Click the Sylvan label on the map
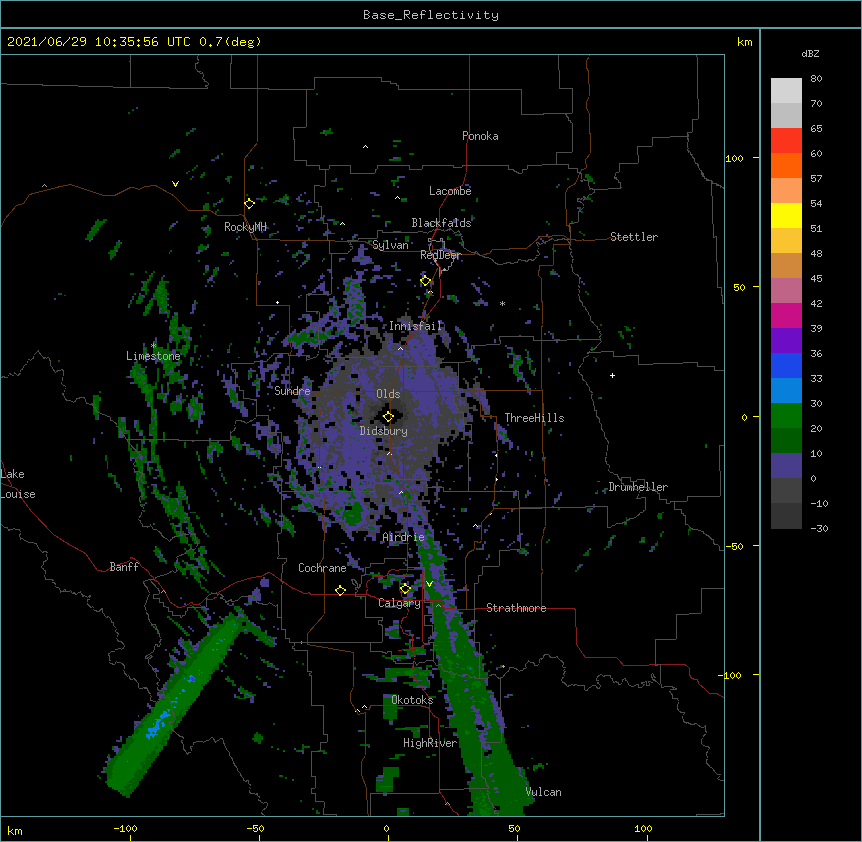 point(390,245)
